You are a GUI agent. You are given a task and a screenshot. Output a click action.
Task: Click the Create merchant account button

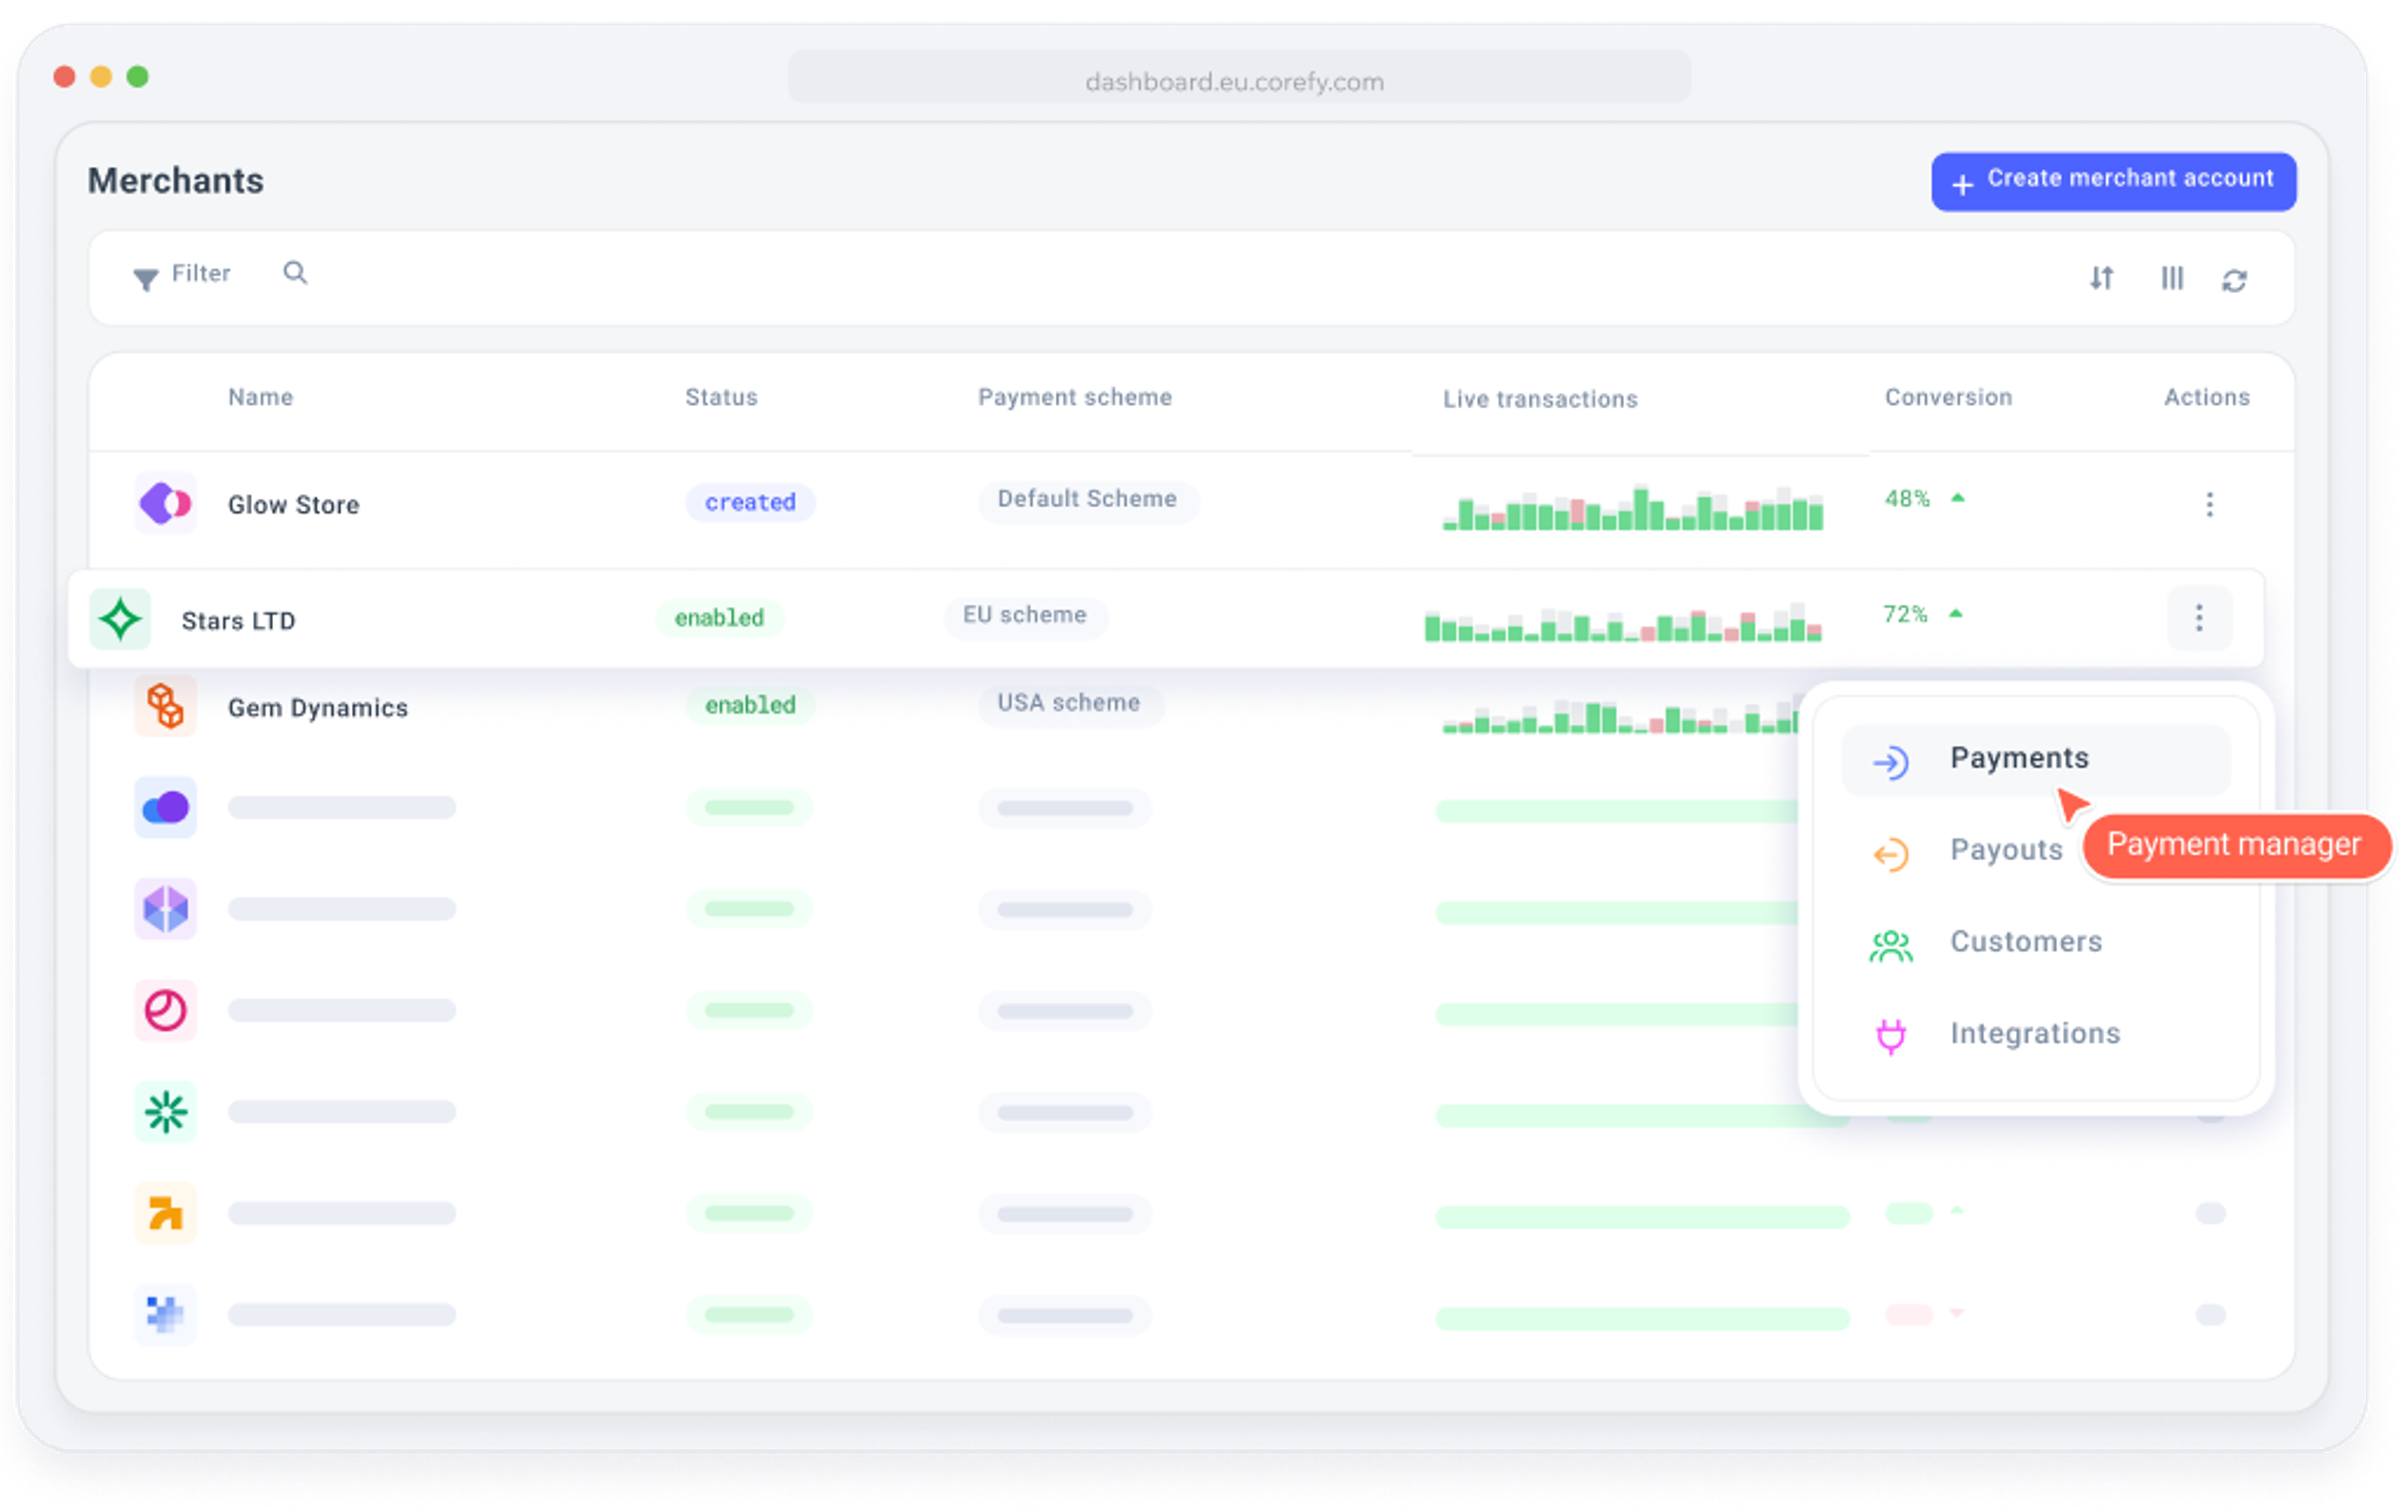2112,181
